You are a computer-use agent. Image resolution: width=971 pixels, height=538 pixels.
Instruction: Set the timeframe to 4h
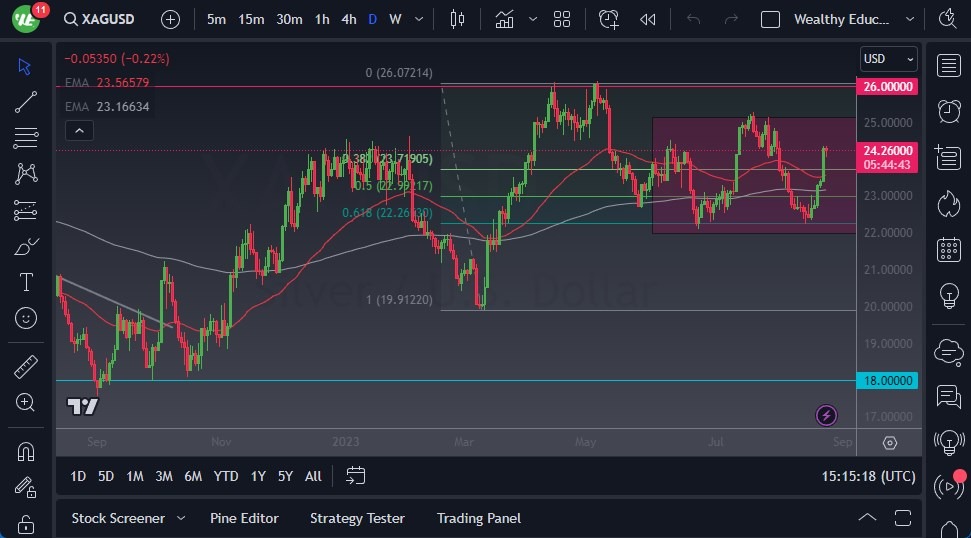[x=348, y=19]
